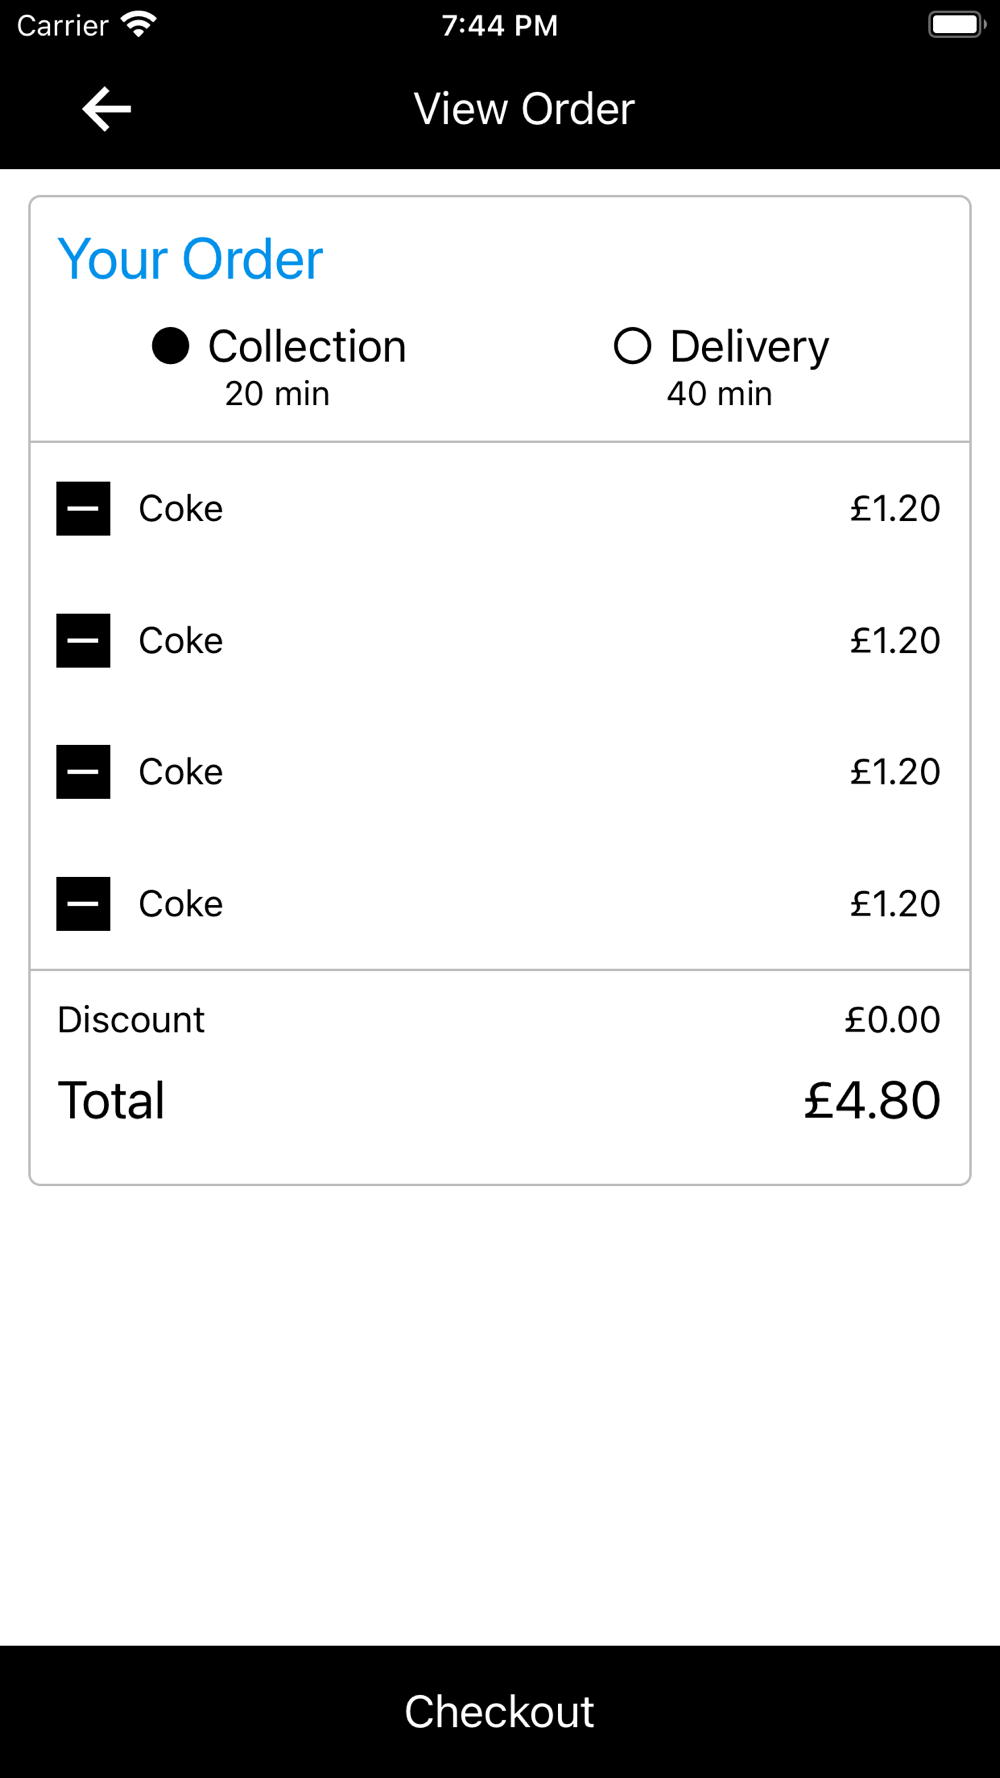The image size is (1000, 1778).
Task: Tap the Your Order heading
Action: pyautogui.click(x=190, y=260)
